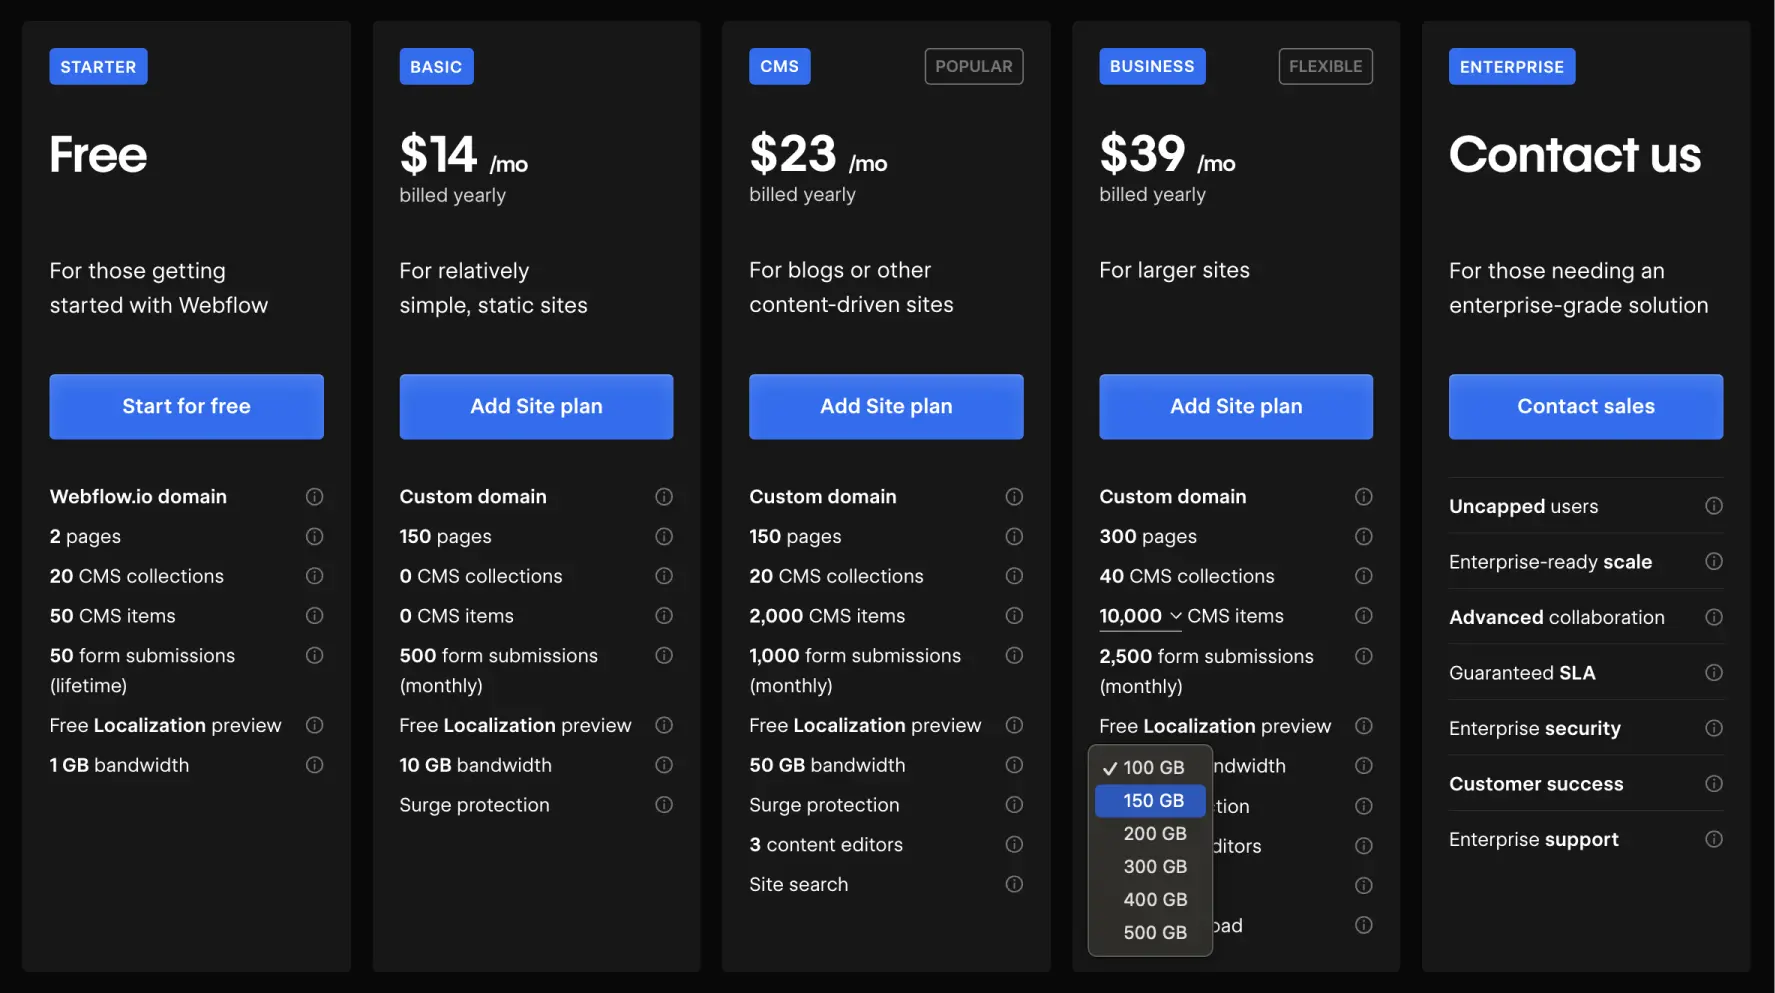The width and height of the screenshot is (1775, 993).
Task: Pick 500 GB bandwidth option
Action: click(1150, 932)
